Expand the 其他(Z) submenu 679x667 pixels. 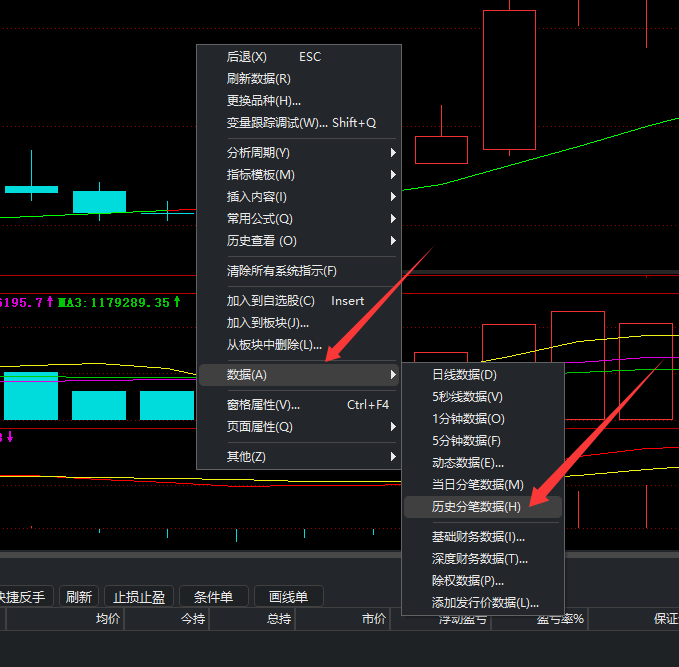point(247,457)
